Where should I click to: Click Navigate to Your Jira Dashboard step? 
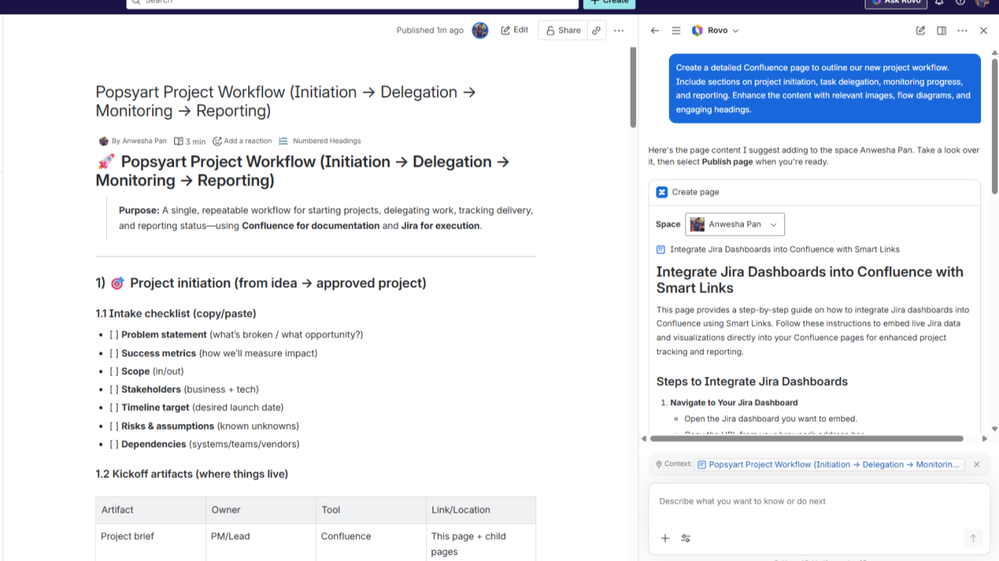734,402
